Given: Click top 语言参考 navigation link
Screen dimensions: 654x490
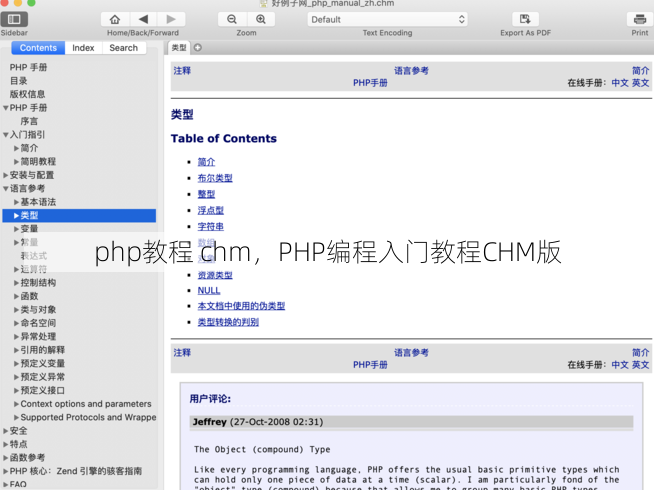Looking at the screenshot, I should click(x=411, y=71).
